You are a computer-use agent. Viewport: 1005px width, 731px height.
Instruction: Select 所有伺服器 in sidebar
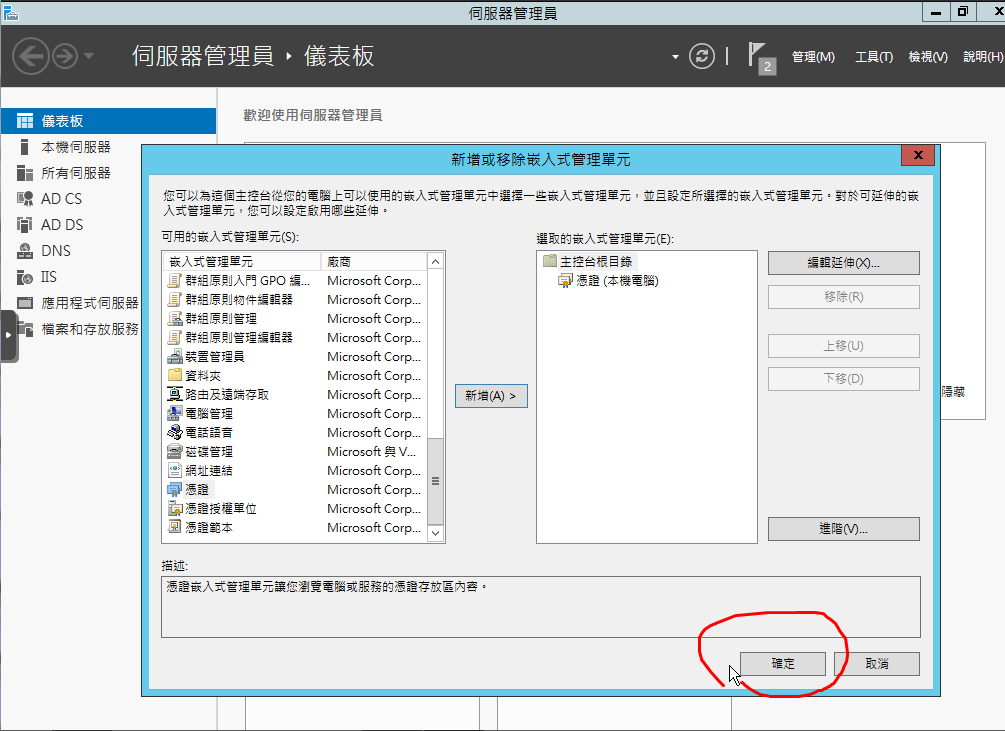pyautogui.click(x=76, y=173)
